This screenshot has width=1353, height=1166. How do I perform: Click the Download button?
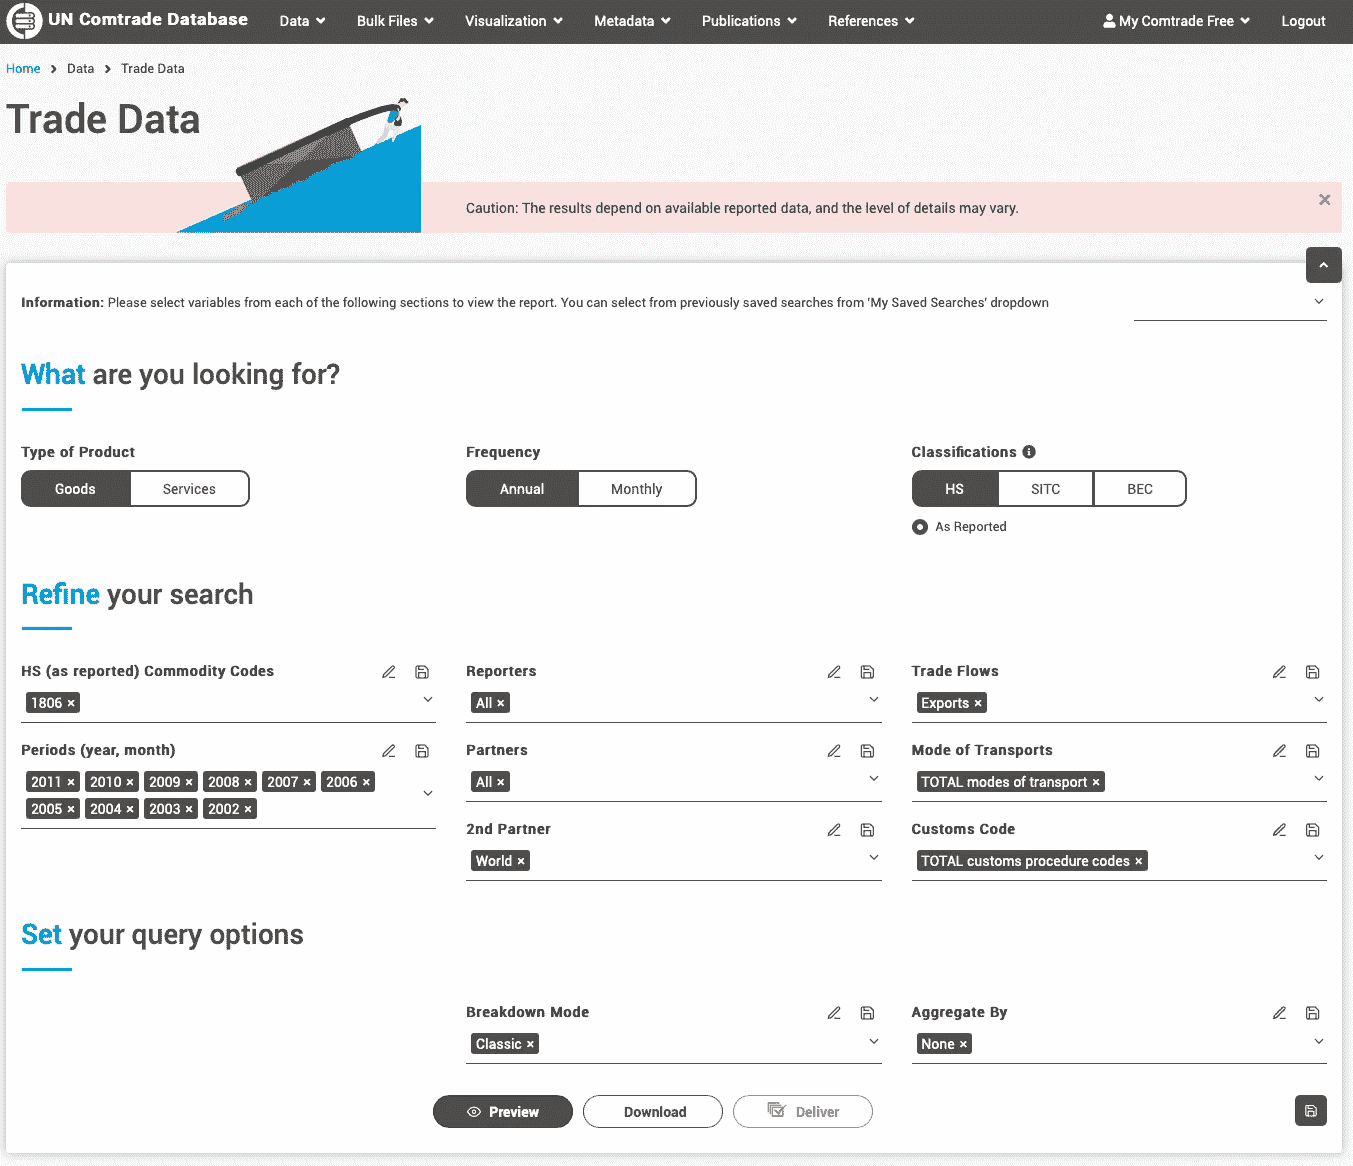653,1112
